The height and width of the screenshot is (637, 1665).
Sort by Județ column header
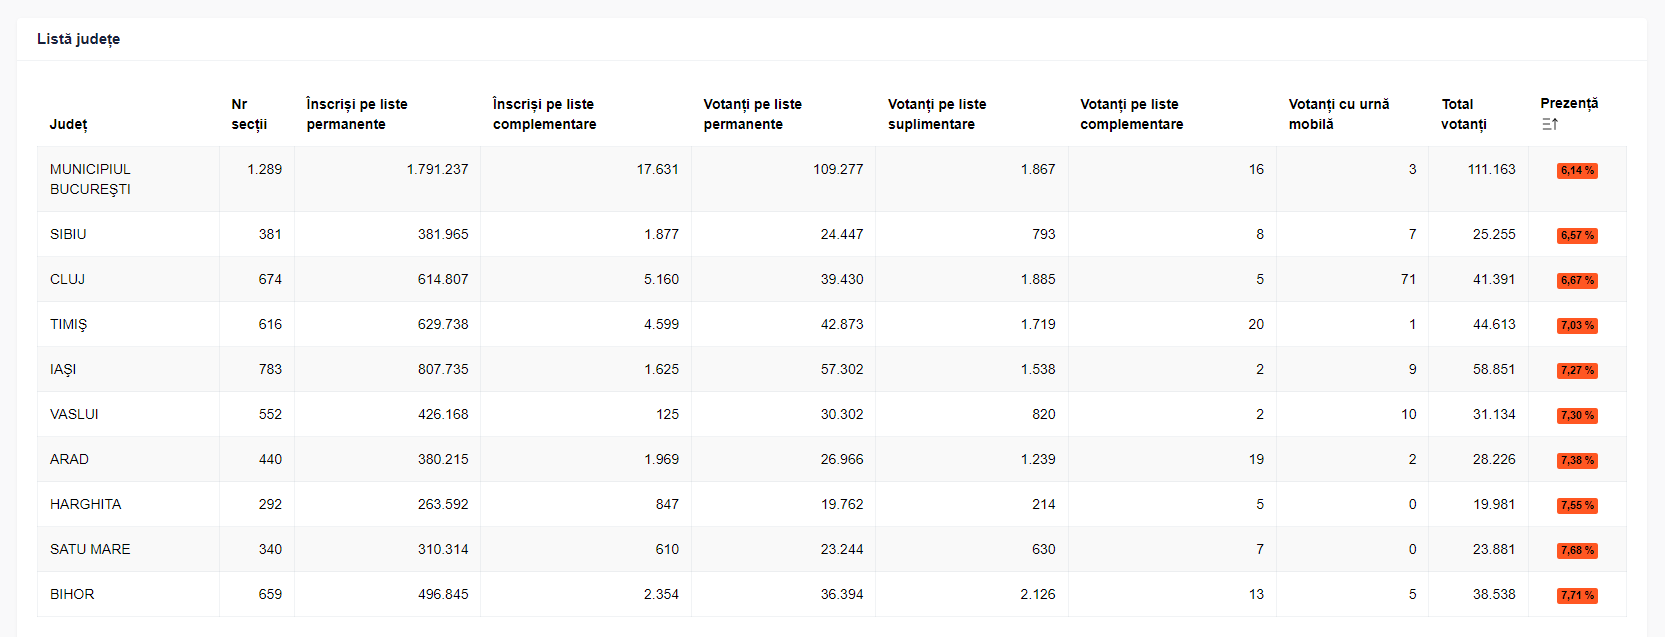point(69,124)
